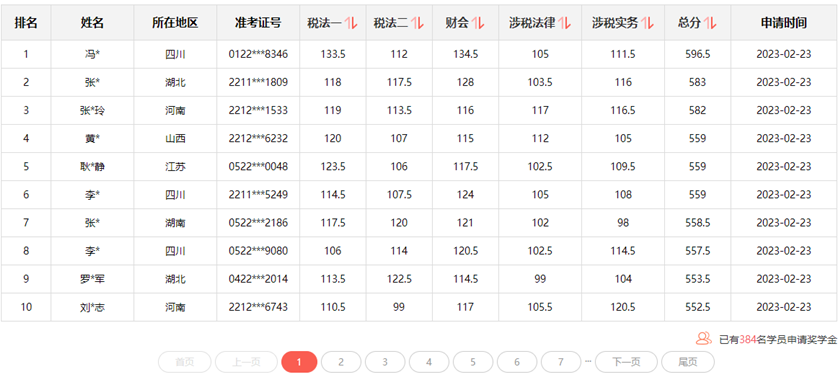840x374 pixels.
Task: Click region 山西 in rank 4 row
Action: click(x=175, y=138)
